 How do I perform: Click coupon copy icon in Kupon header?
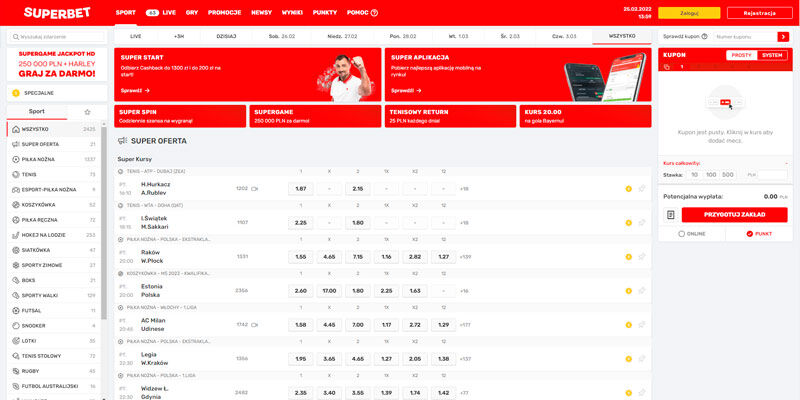(667, 67)
